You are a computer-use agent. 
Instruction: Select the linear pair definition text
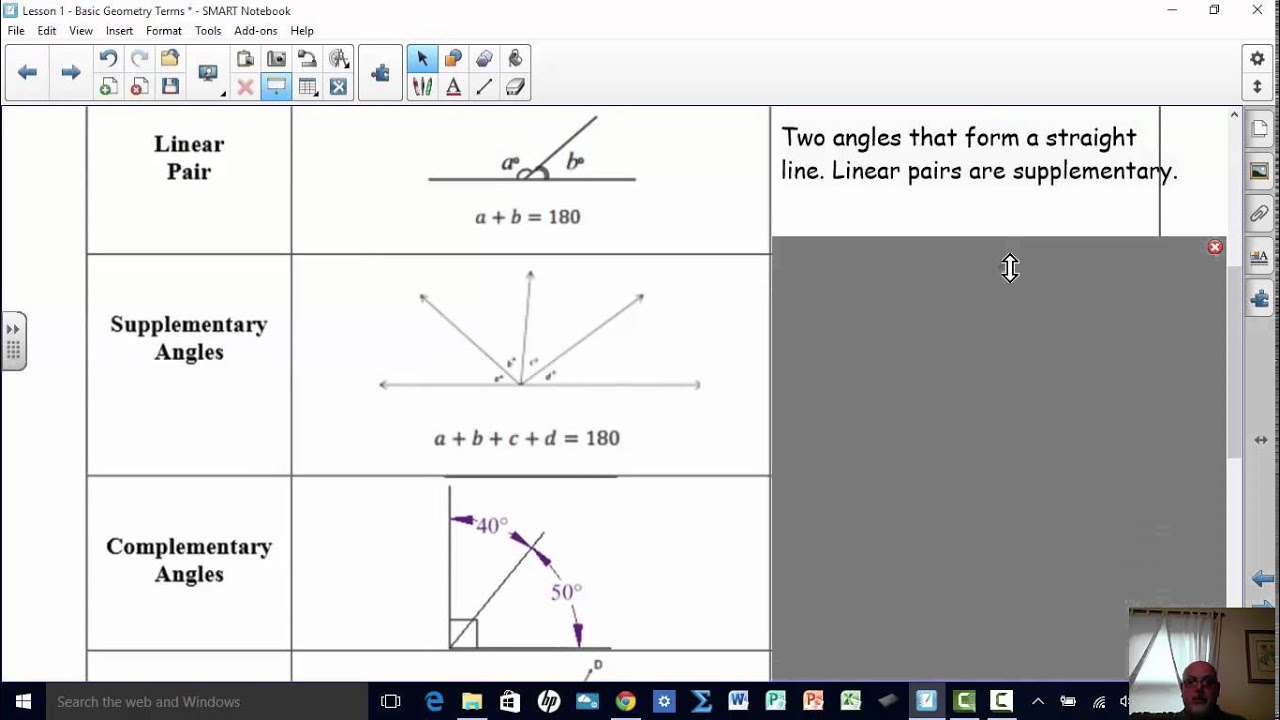(979, 154)
